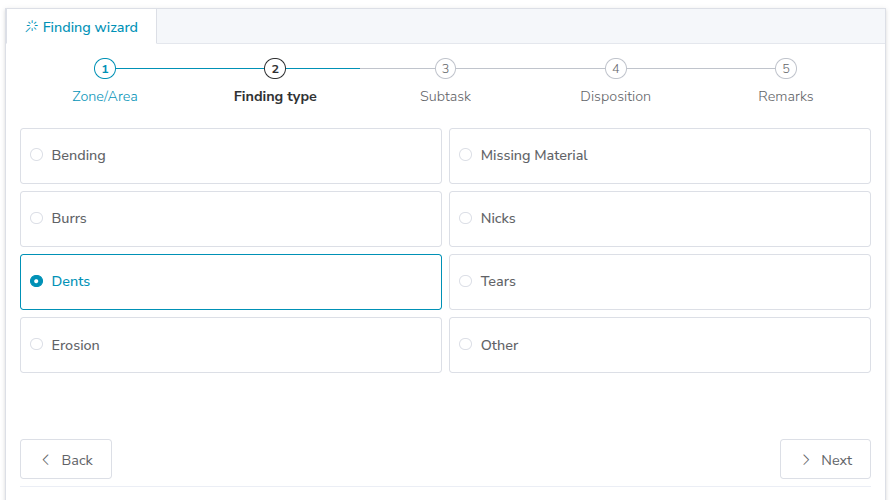Click the step 4 circle icon

(x=616, y=69)
